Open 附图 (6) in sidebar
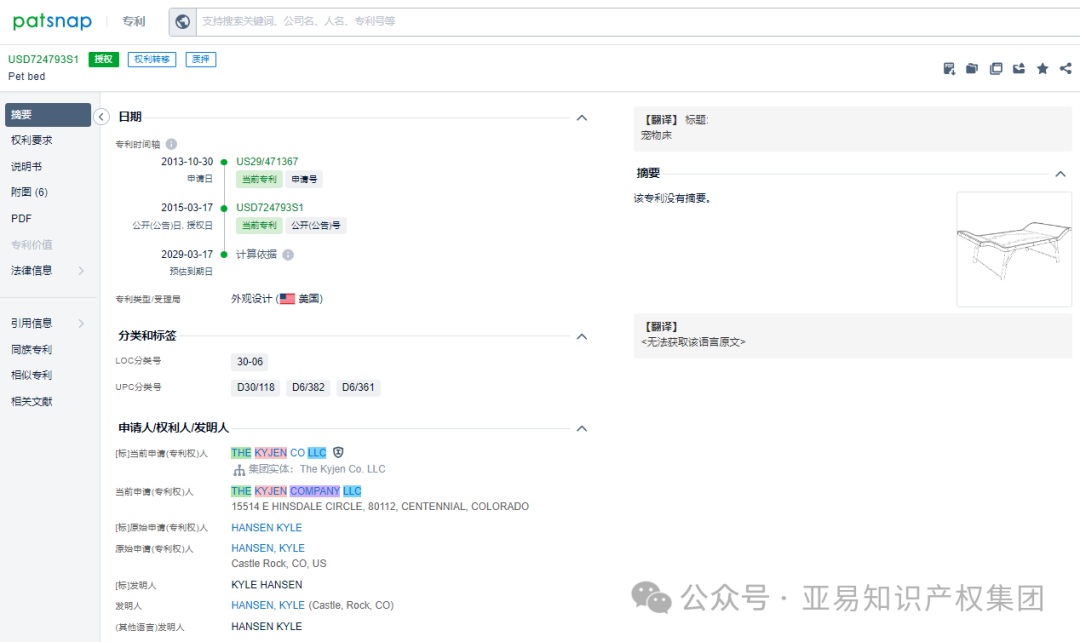The height and width of the screenshot is (642, 1080). 30,192
